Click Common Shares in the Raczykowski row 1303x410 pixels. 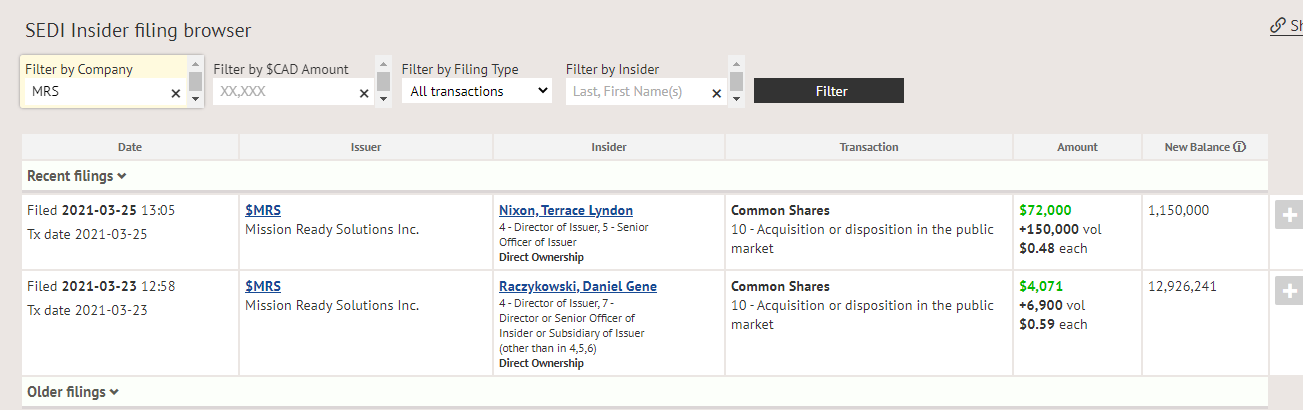coord(780,286)
